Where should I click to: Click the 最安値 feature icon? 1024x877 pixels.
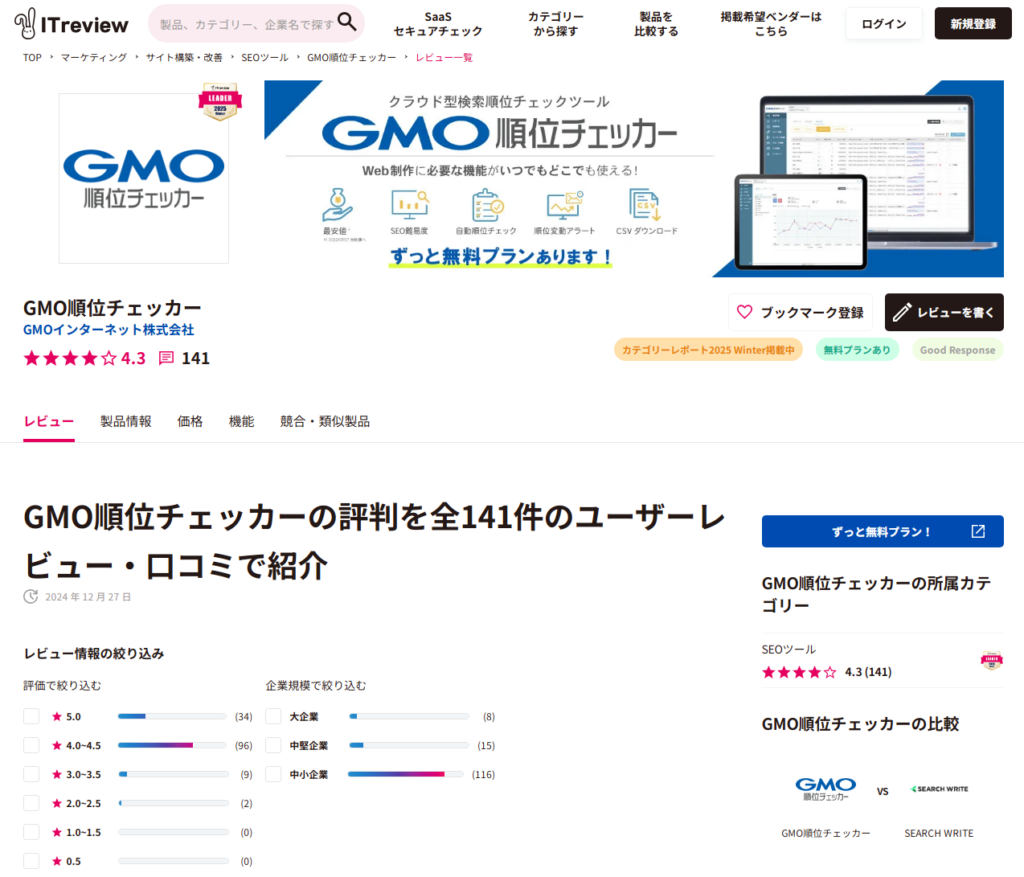pos(337,205)
